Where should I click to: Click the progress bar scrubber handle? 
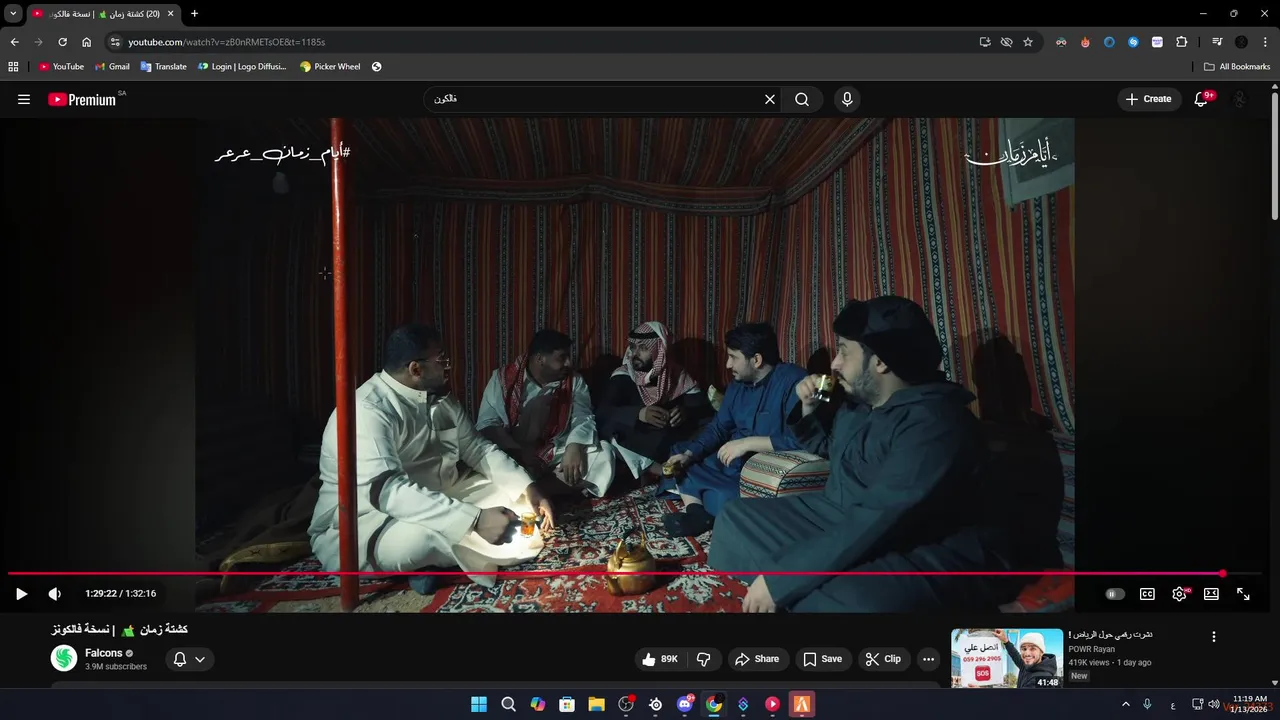coord(1222,573)
